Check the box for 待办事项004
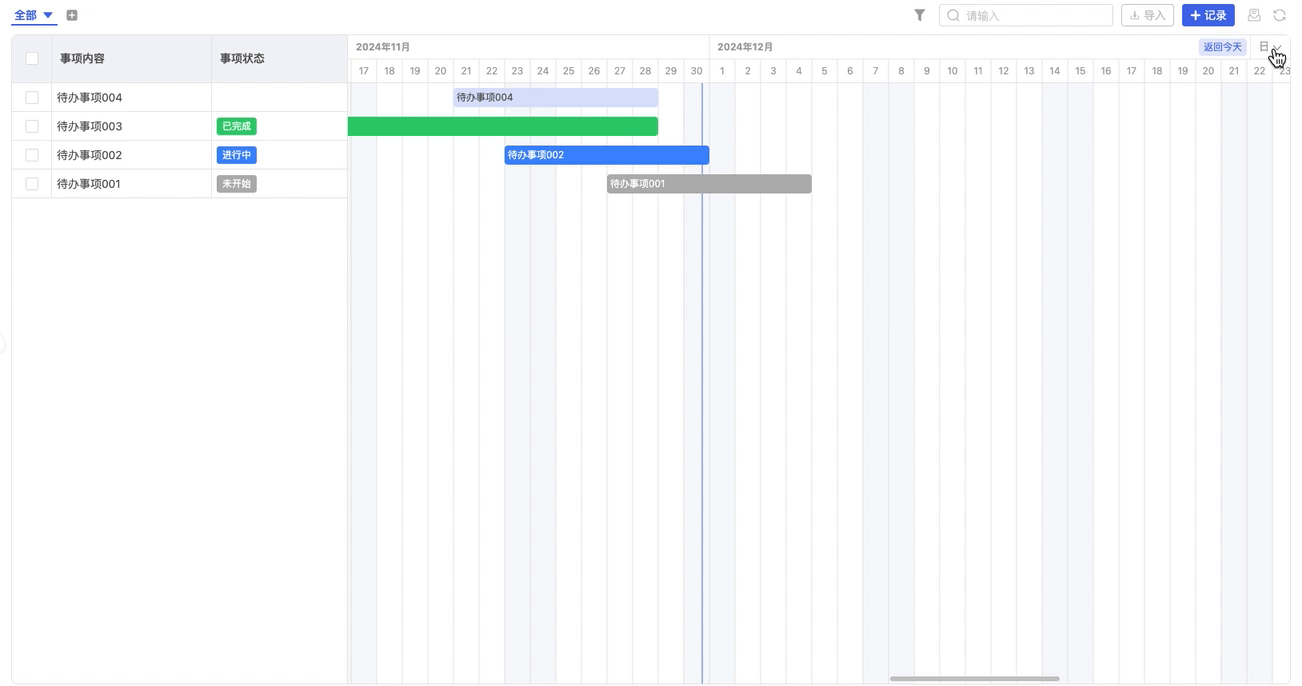 coord(32,97)
